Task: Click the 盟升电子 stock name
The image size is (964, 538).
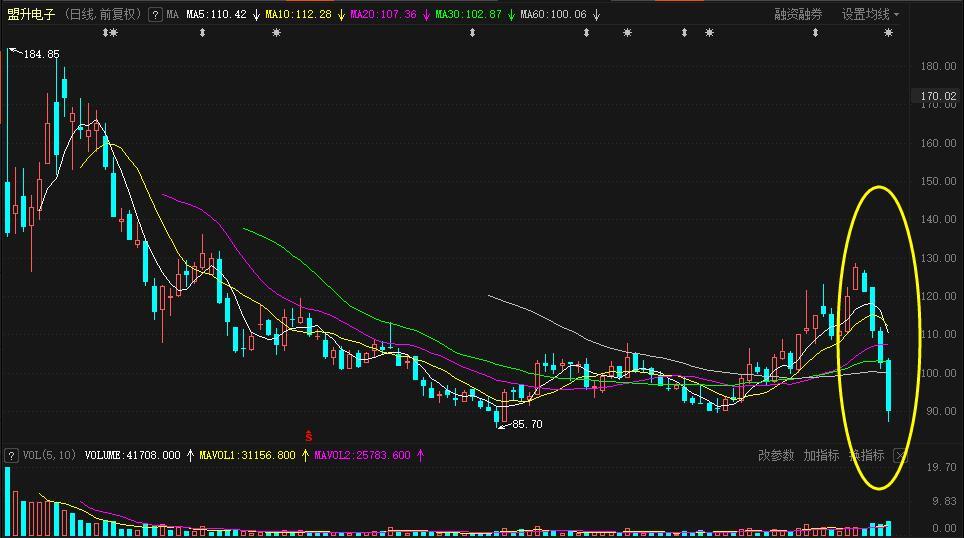Action: click(x=30, y=15)
